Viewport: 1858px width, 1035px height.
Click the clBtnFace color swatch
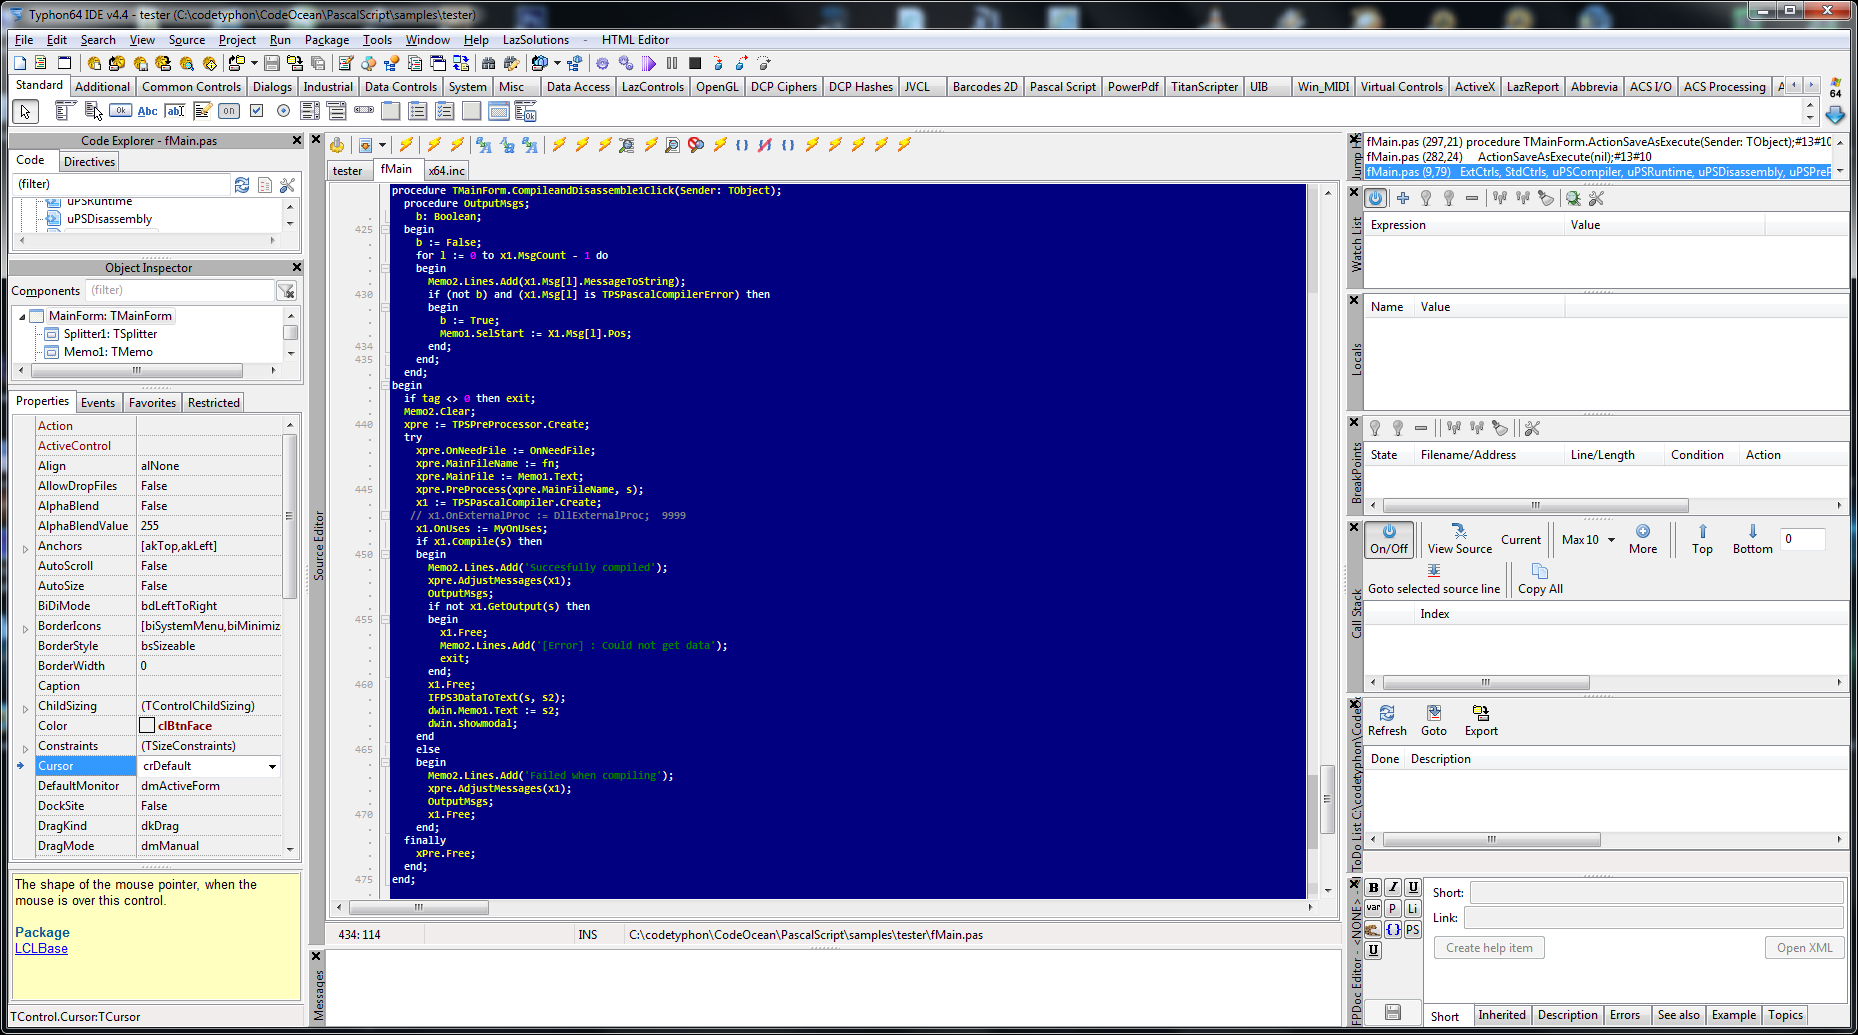[147, 726]
